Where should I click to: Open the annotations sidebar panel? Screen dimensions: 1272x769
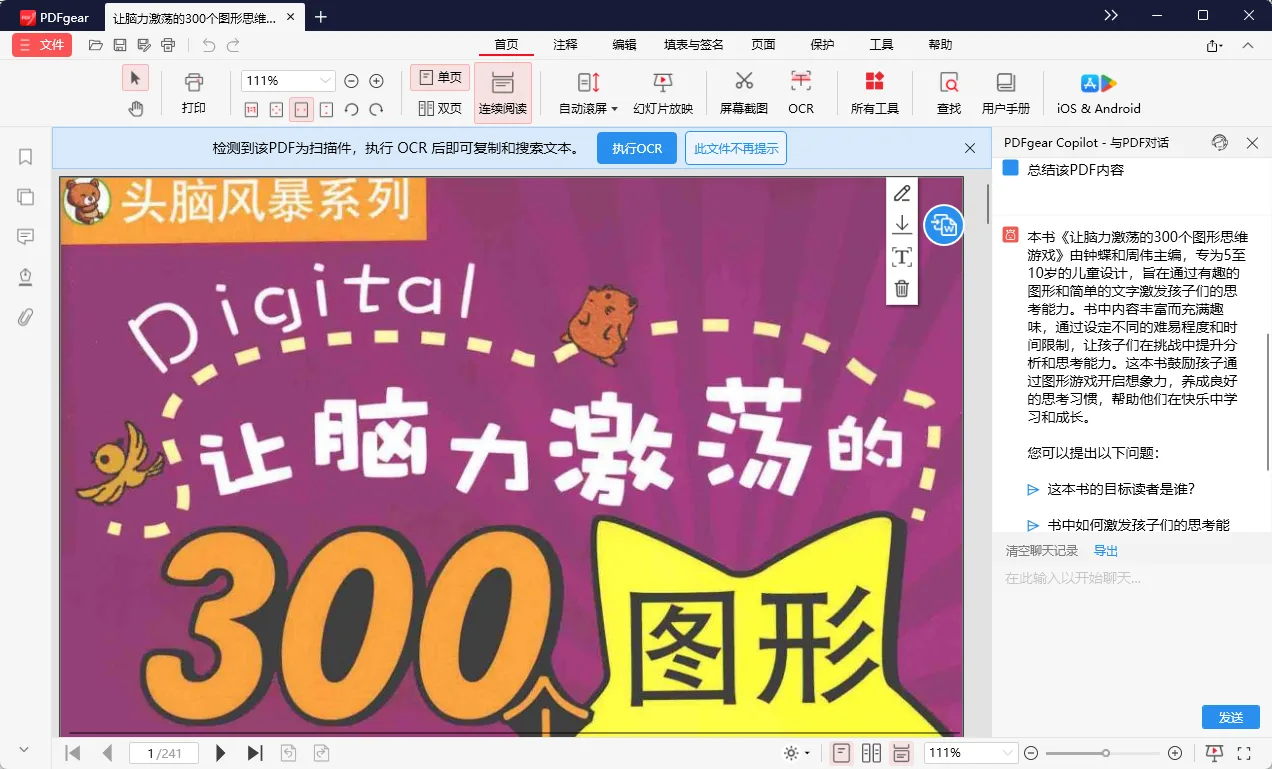[26, 237]
